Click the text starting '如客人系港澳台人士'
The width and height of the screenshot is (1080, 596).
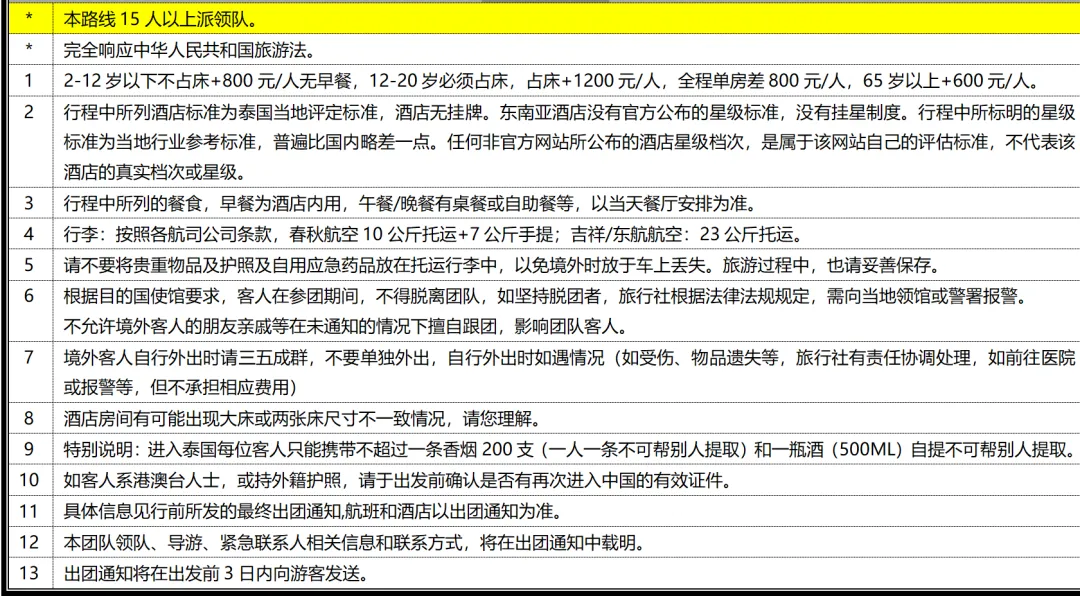pos(397,480)
